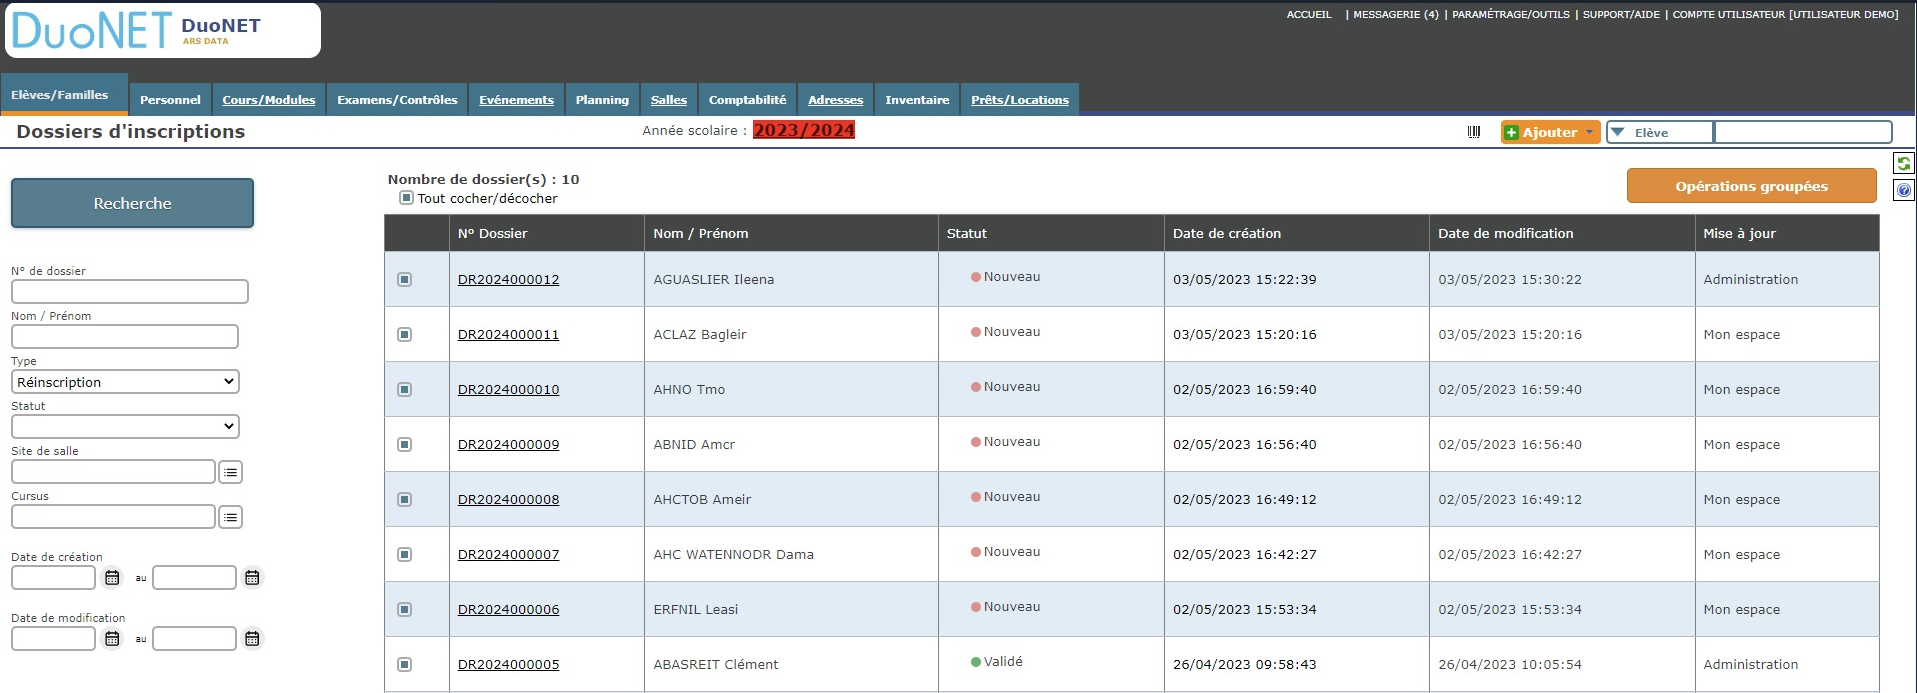The height and width of the screenshot is (693, 1917).
Task: Open the Type dropdown showing Réinscription
Action: coord(125,382)
